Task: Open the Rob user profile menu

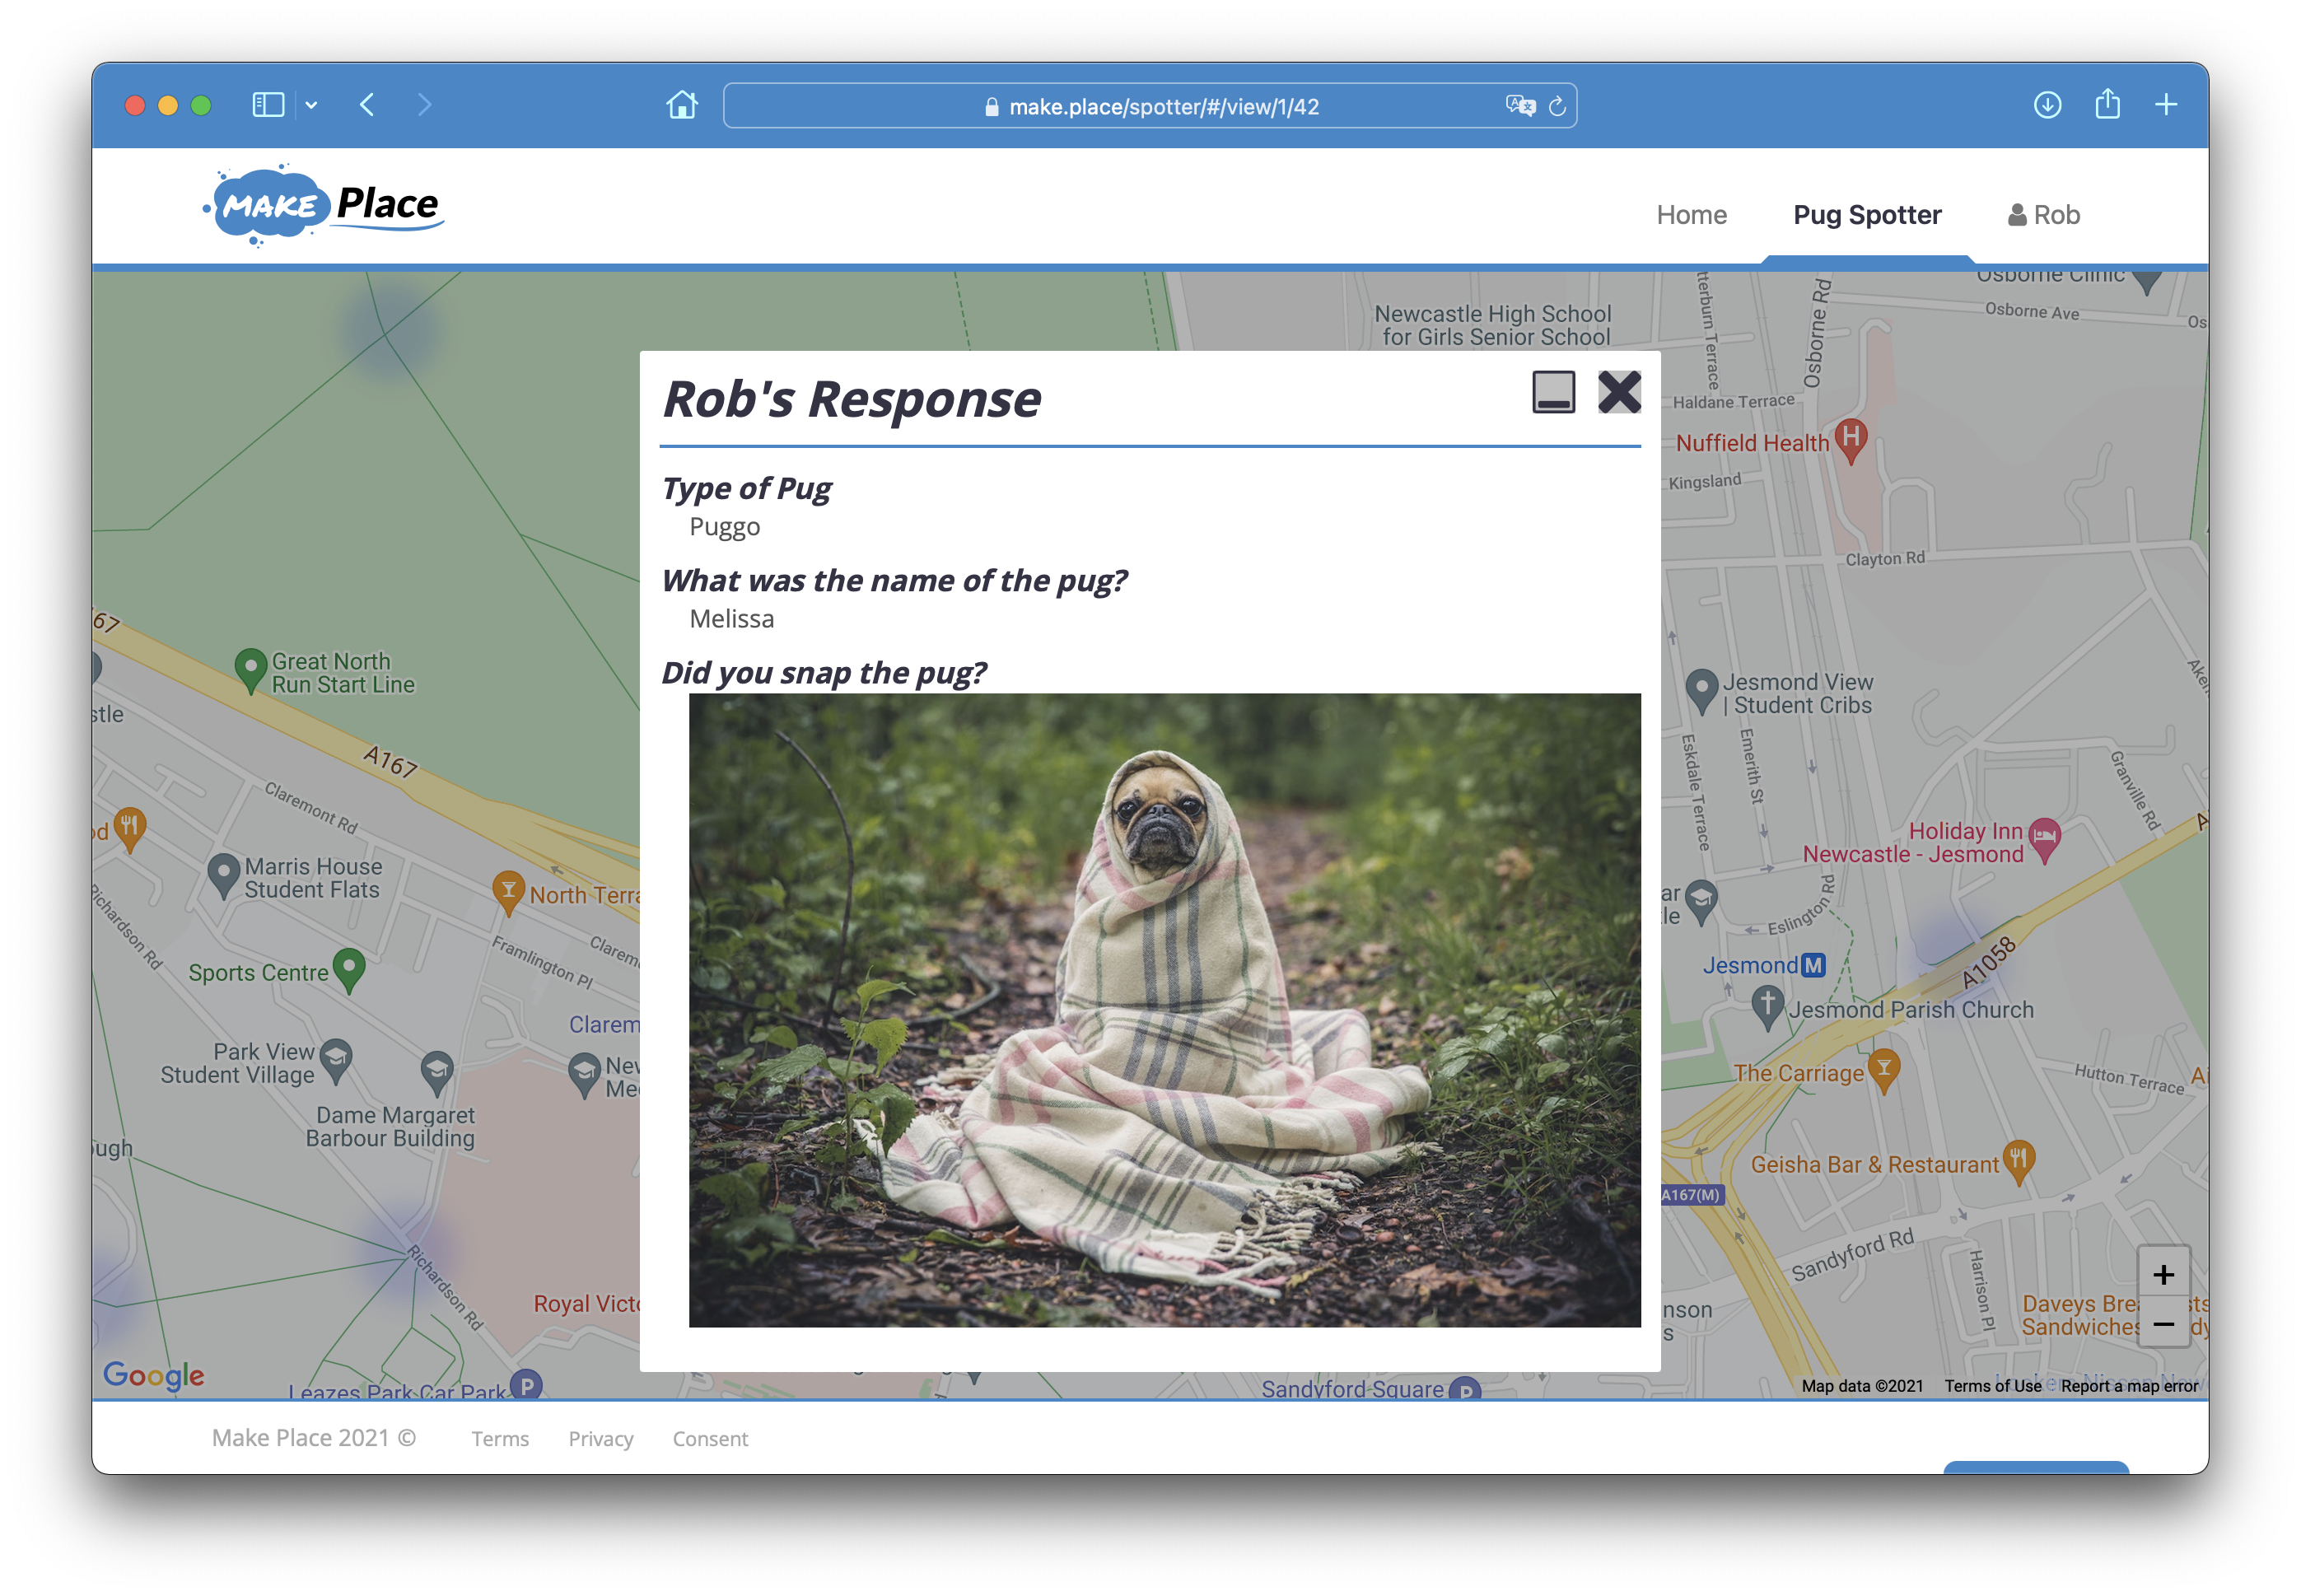Action: (2043, 215)
